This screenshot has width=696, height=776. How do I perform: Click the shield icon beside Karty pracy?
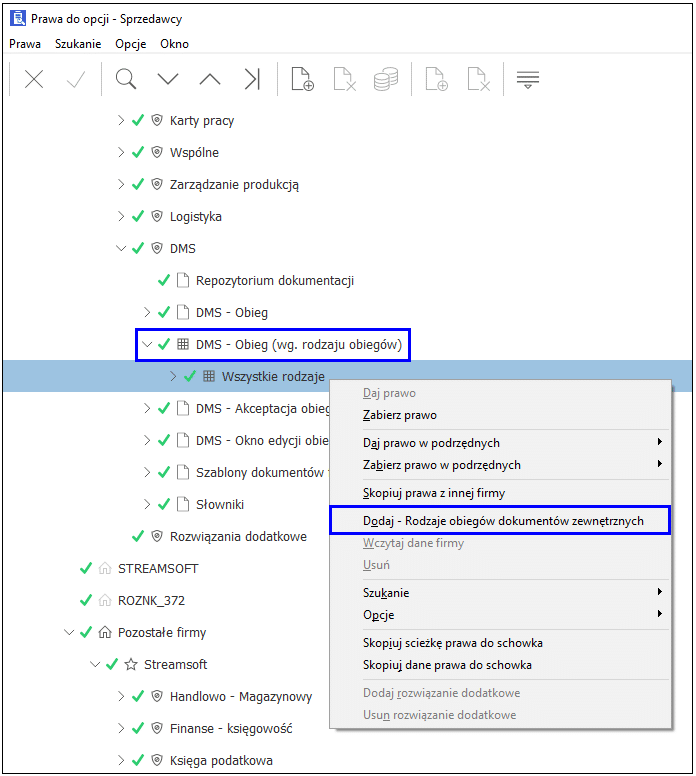point(157,120)
